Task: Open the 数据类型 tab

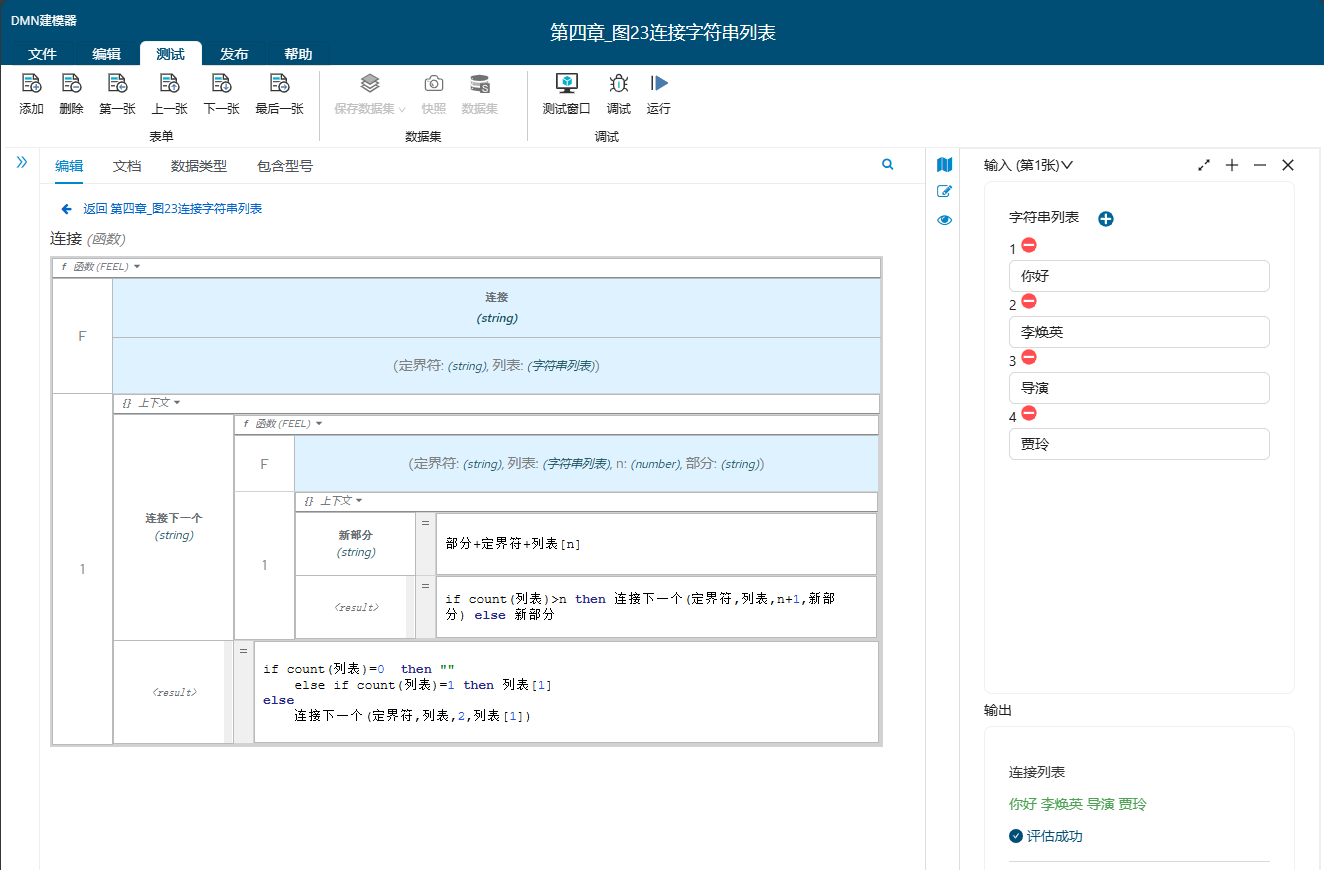Action: [199, 166]
